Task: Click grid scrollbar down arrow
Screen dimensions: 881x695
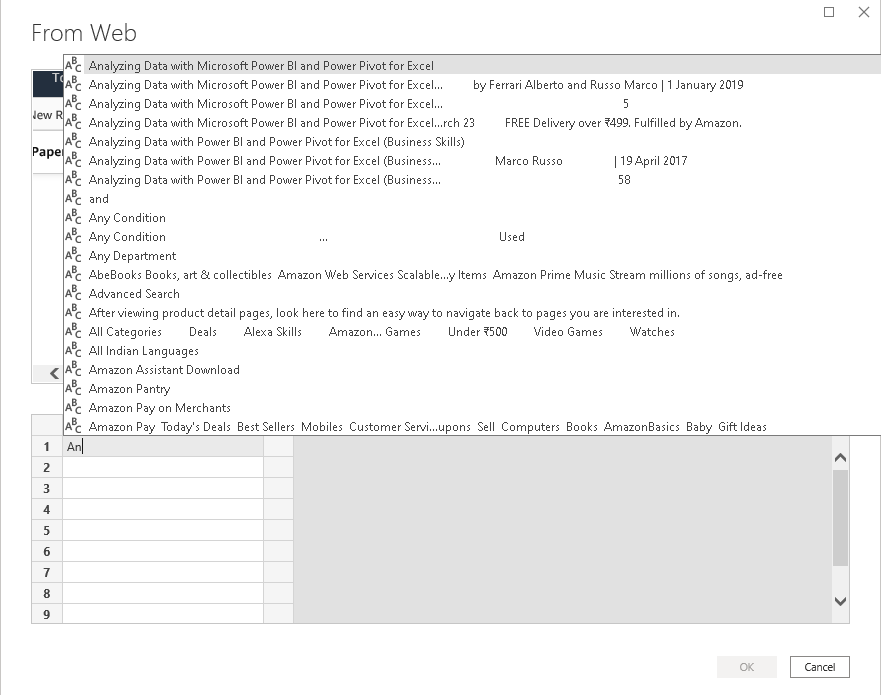Action: coord(841,602)
